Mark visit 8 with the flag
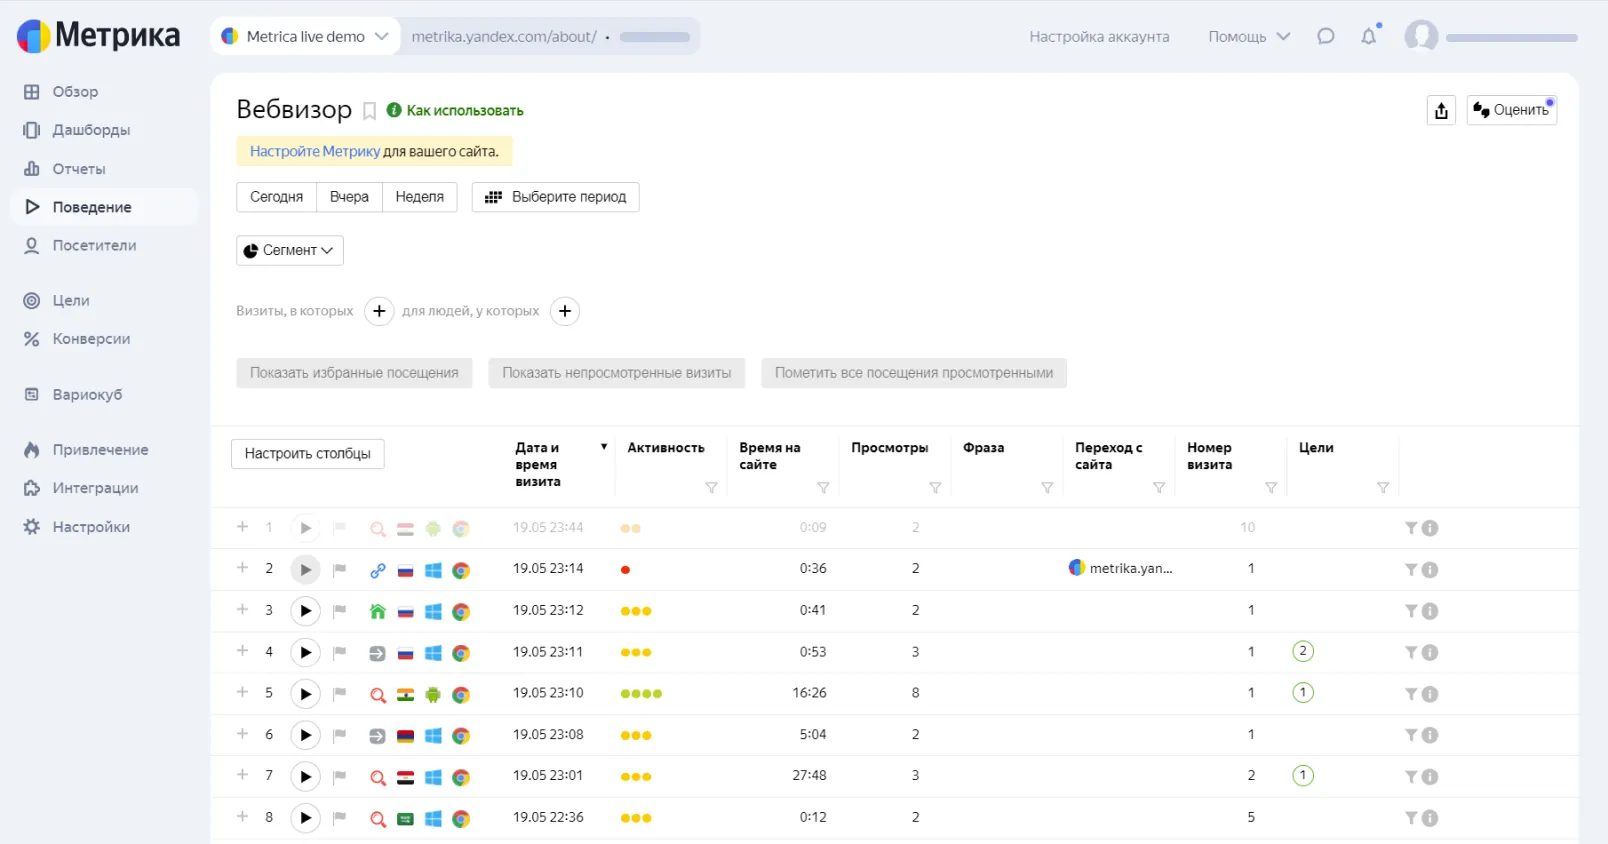This screenshot has width=1608, height=844. pyautogui.click(x=340, y=819)
